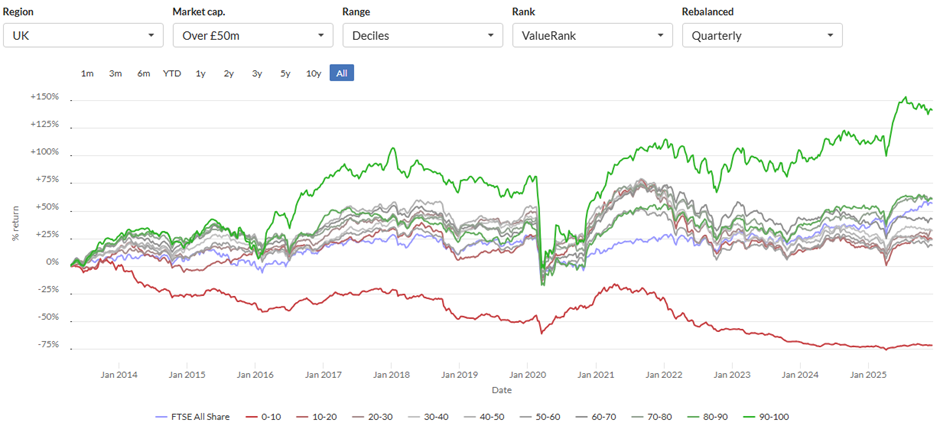Screen dimensions: 940x426
Task: Open the Range dropdown showing Deciles
Action: 423,35
